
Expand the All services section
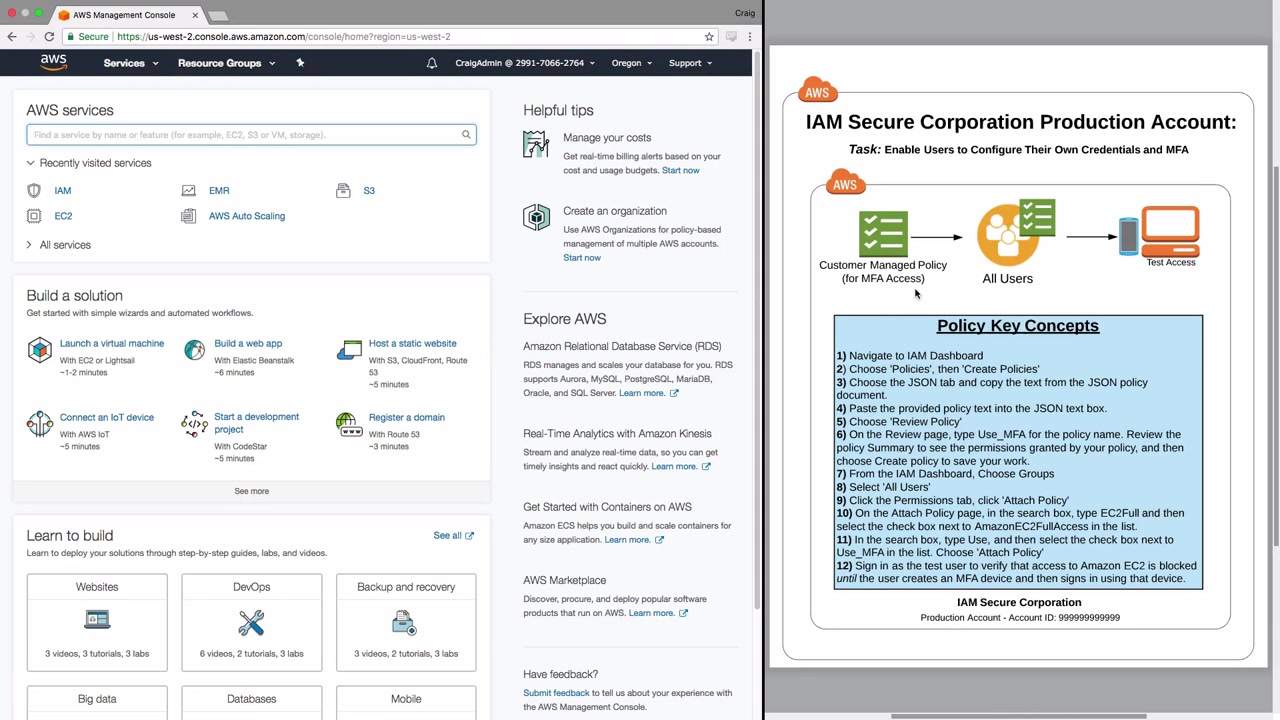coord(59,245)
